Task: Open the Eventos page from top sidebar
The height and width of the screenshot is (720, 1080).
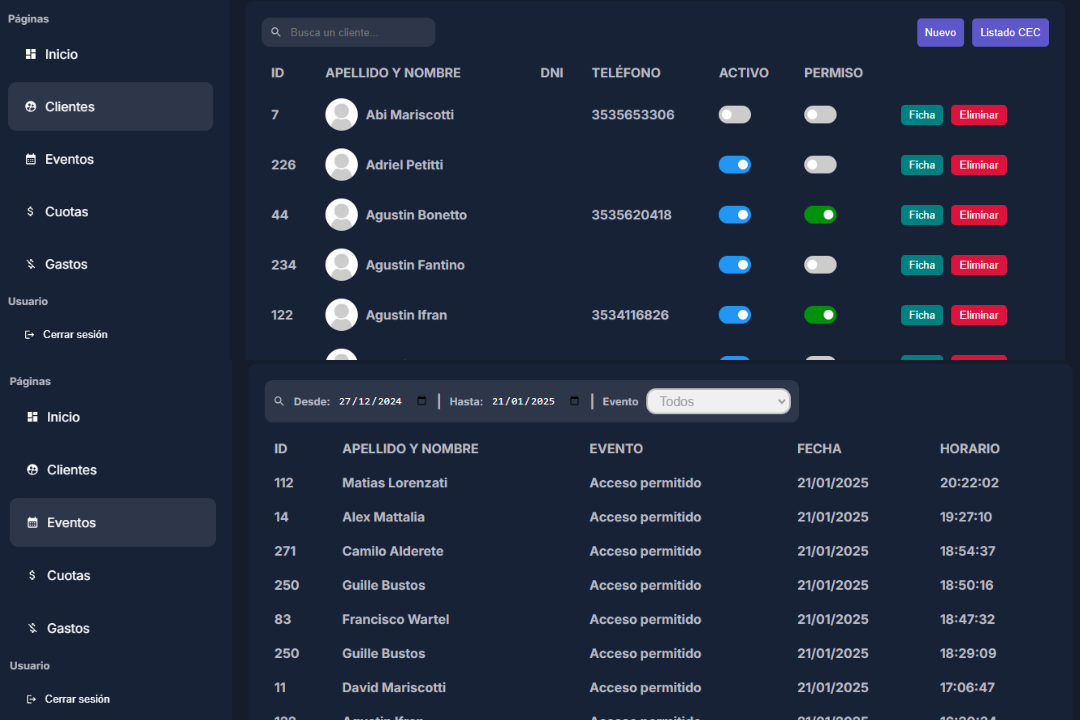Action: coord(69,159)
